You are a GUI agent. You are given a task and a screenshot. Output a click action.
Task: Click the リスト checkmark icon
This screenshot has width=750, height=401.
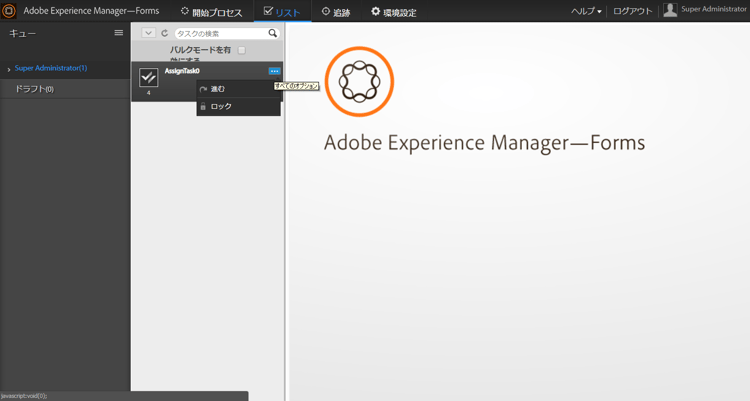[x=268, y=11]
